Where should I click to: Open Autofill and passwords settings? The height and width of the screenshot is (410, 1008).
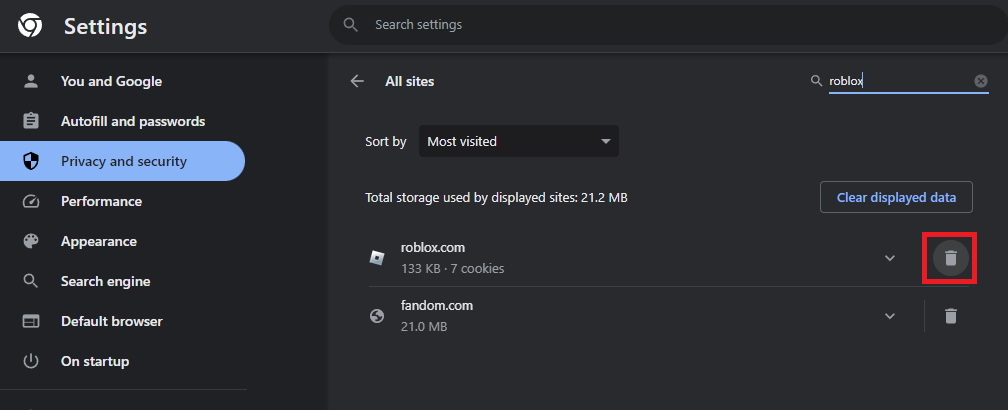tap(132, 121)
